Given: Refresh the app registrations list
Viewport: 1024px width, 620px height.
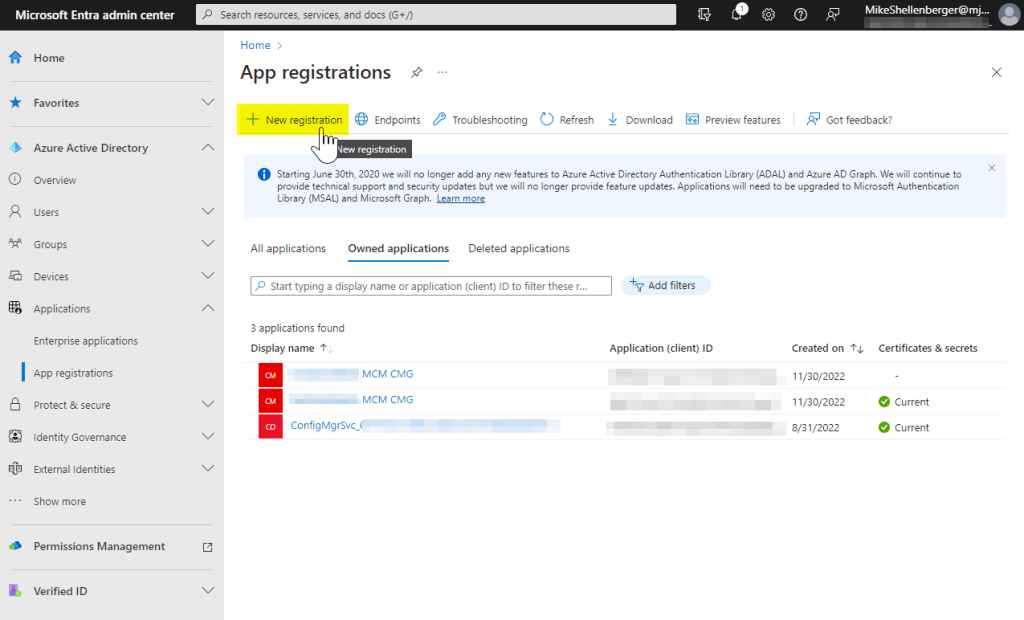Looking at the screenshot, I should [567, 120].
